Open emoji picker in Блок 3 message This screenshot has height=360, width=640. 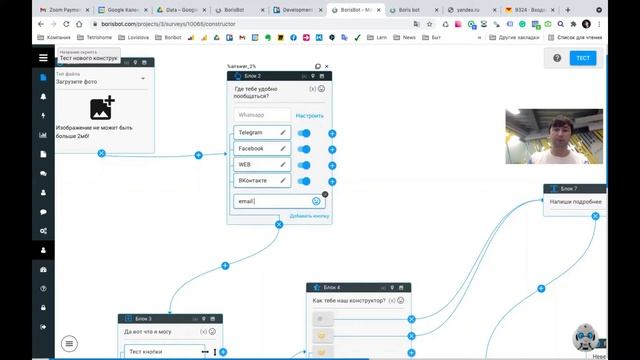(212, 331)
